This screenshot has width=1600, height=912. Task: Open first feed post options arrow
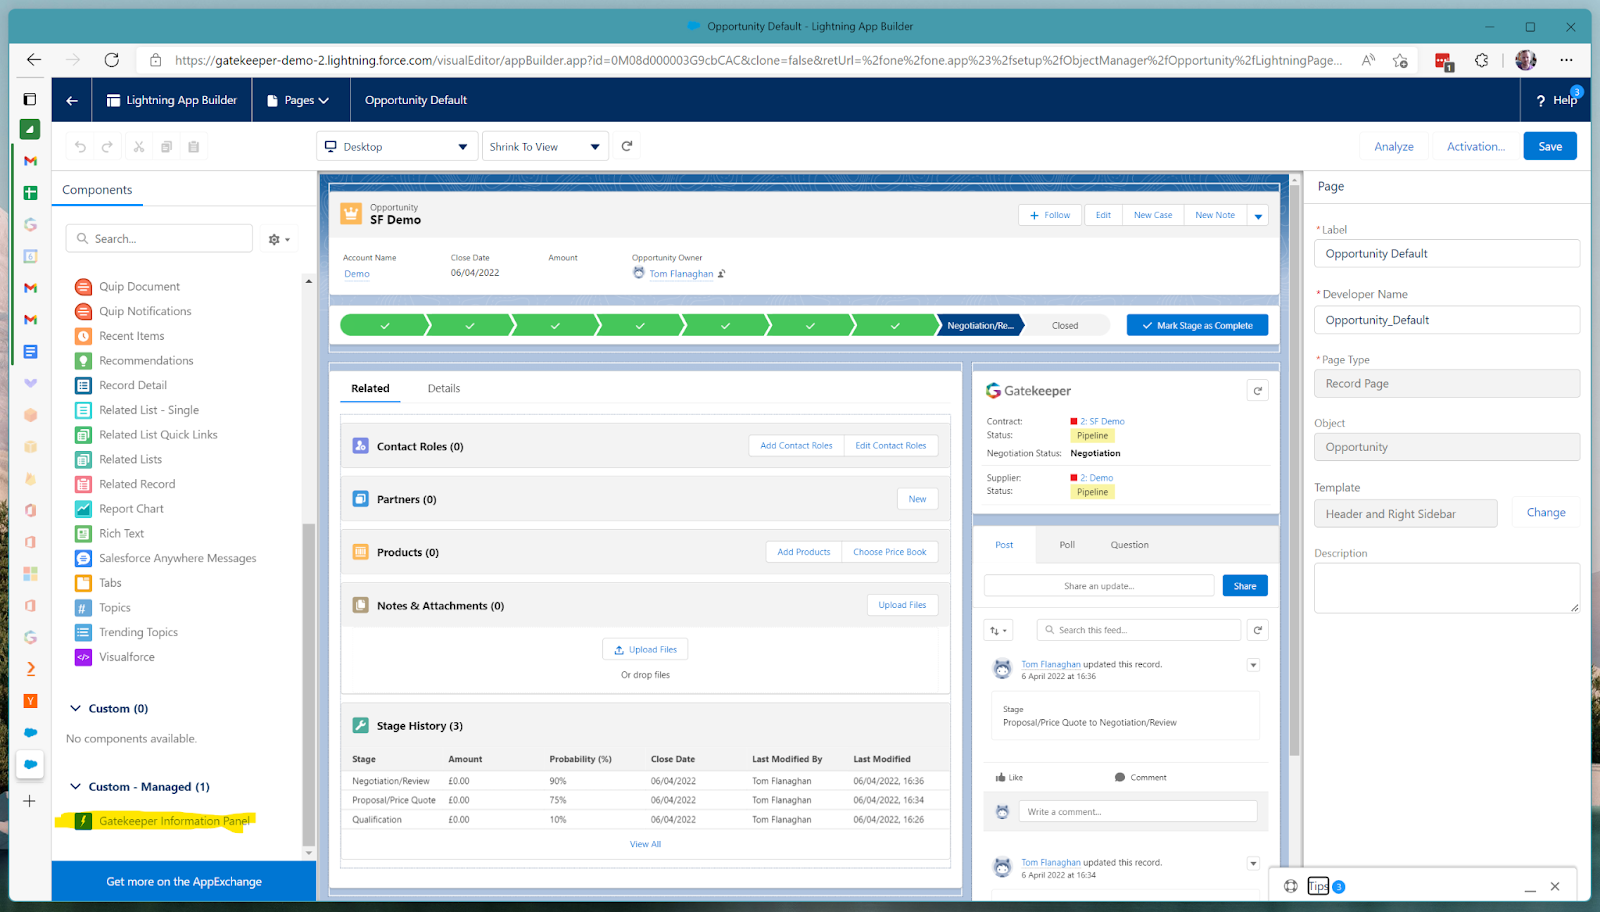(1253, 665)
